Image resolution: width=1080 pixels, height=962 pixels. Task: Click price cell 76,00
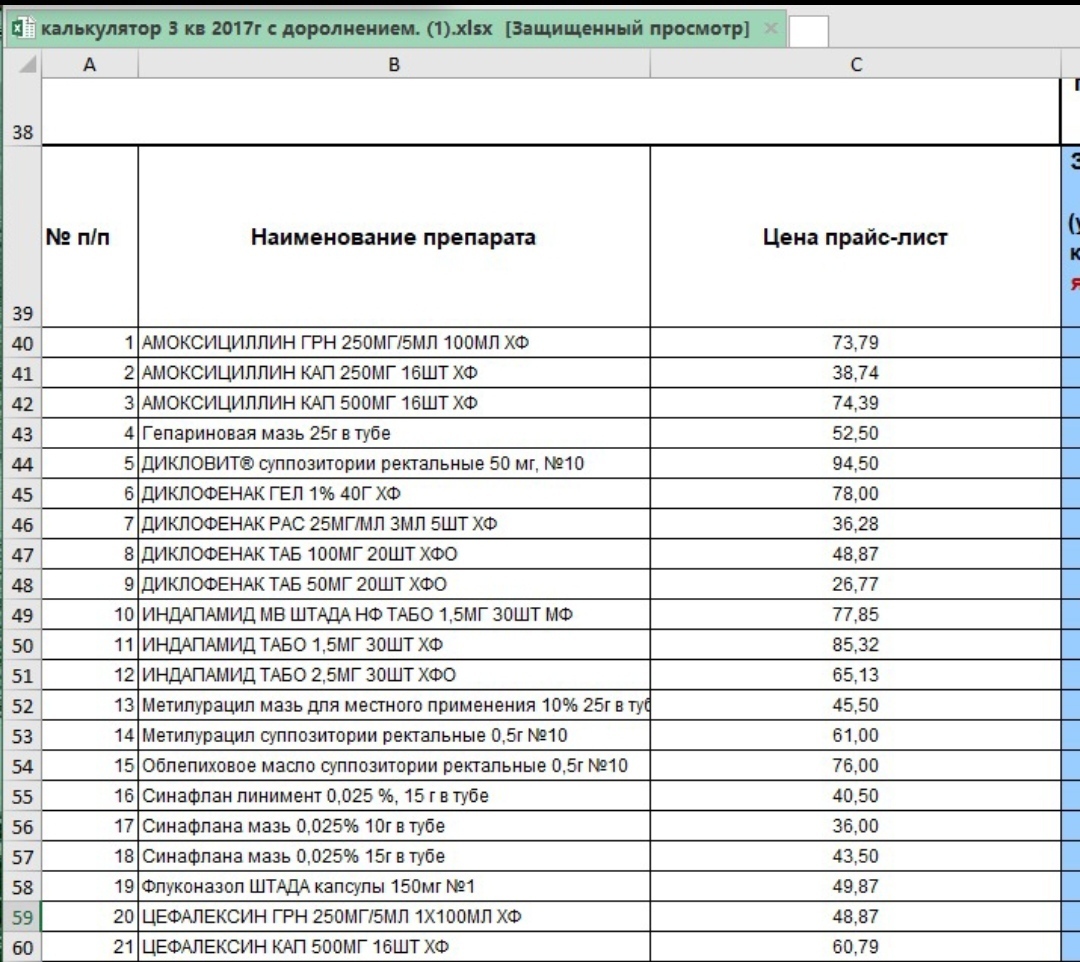pyautogui.click(x=855, y=766)
